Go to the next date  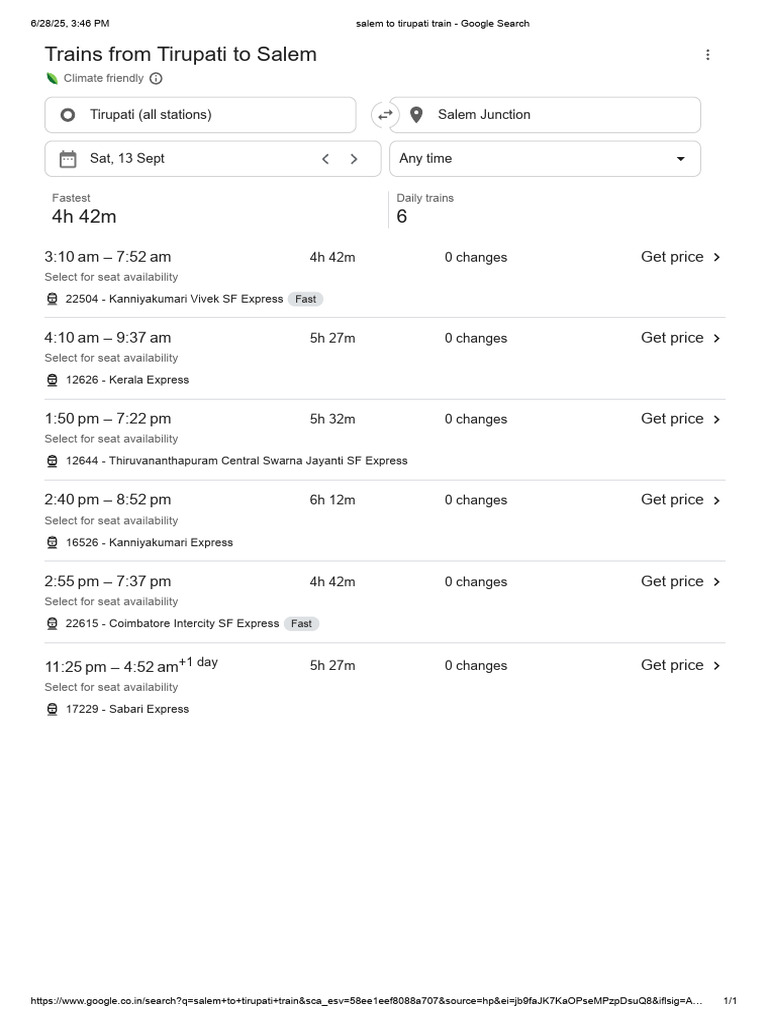354,159
